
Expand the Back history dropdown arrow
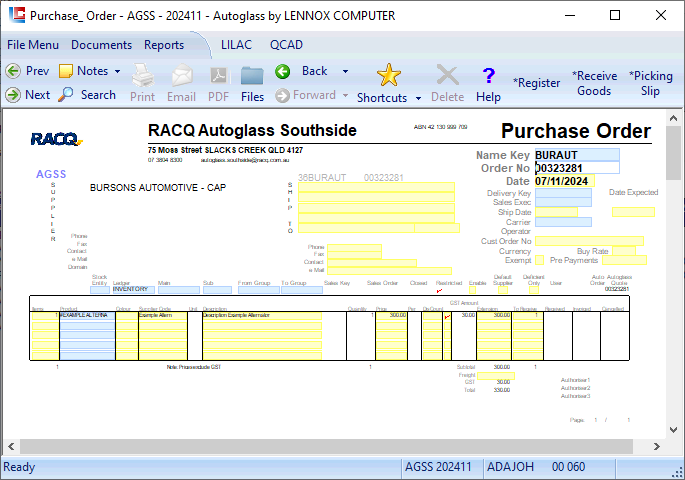346,71
